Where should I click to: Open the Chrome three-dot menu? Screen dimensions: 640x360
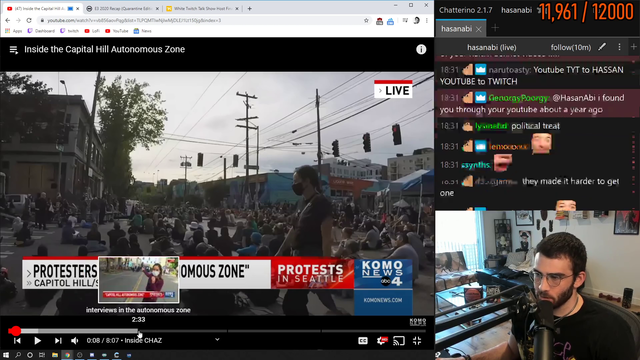click(427, 20)
